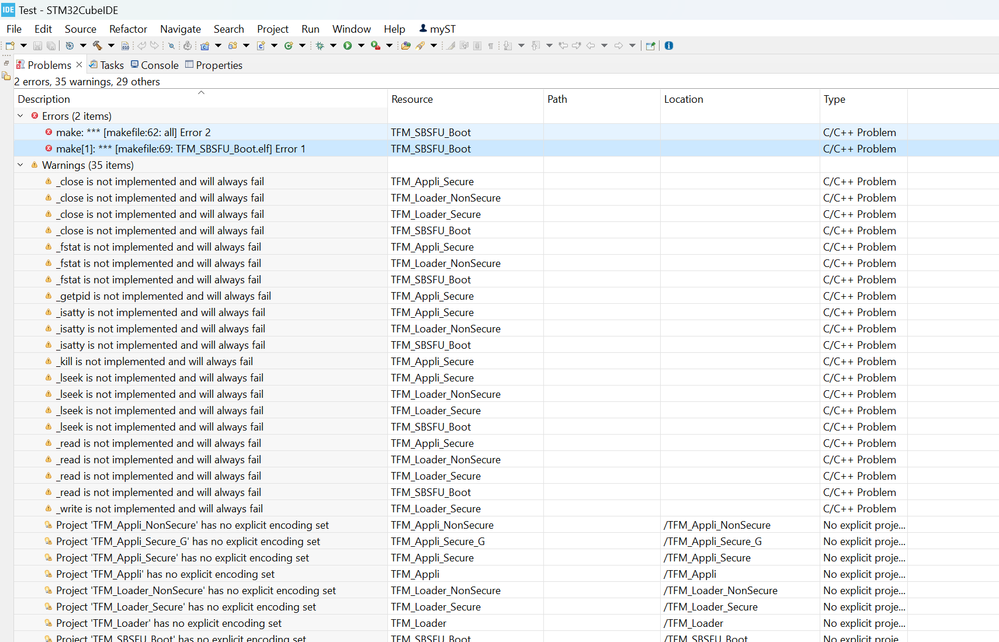Click the Run external tools icon
Screen dimensions: 999x642
375,46
